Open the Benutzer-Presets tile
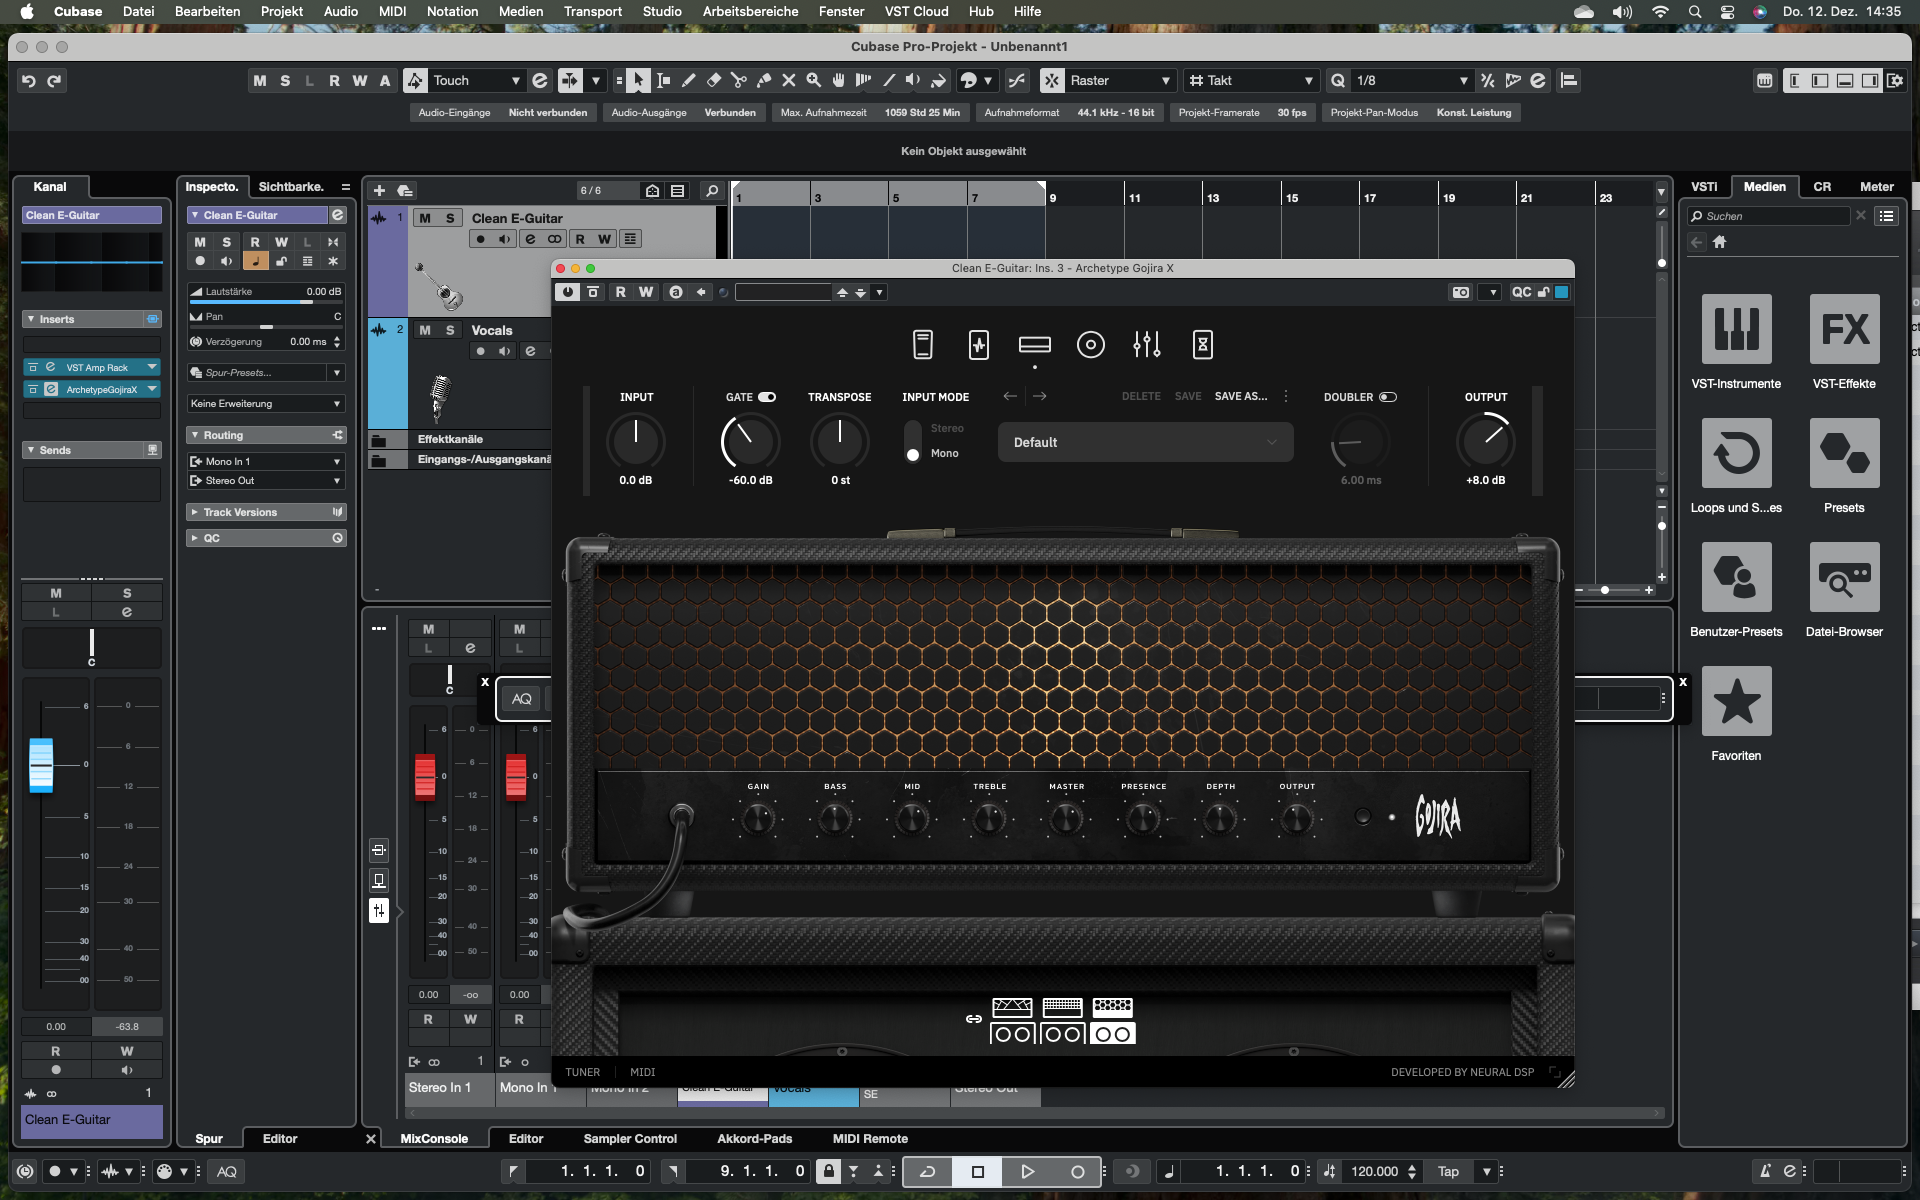Viewport: 1920px width, 1200px height. (x=1736, y=577)
